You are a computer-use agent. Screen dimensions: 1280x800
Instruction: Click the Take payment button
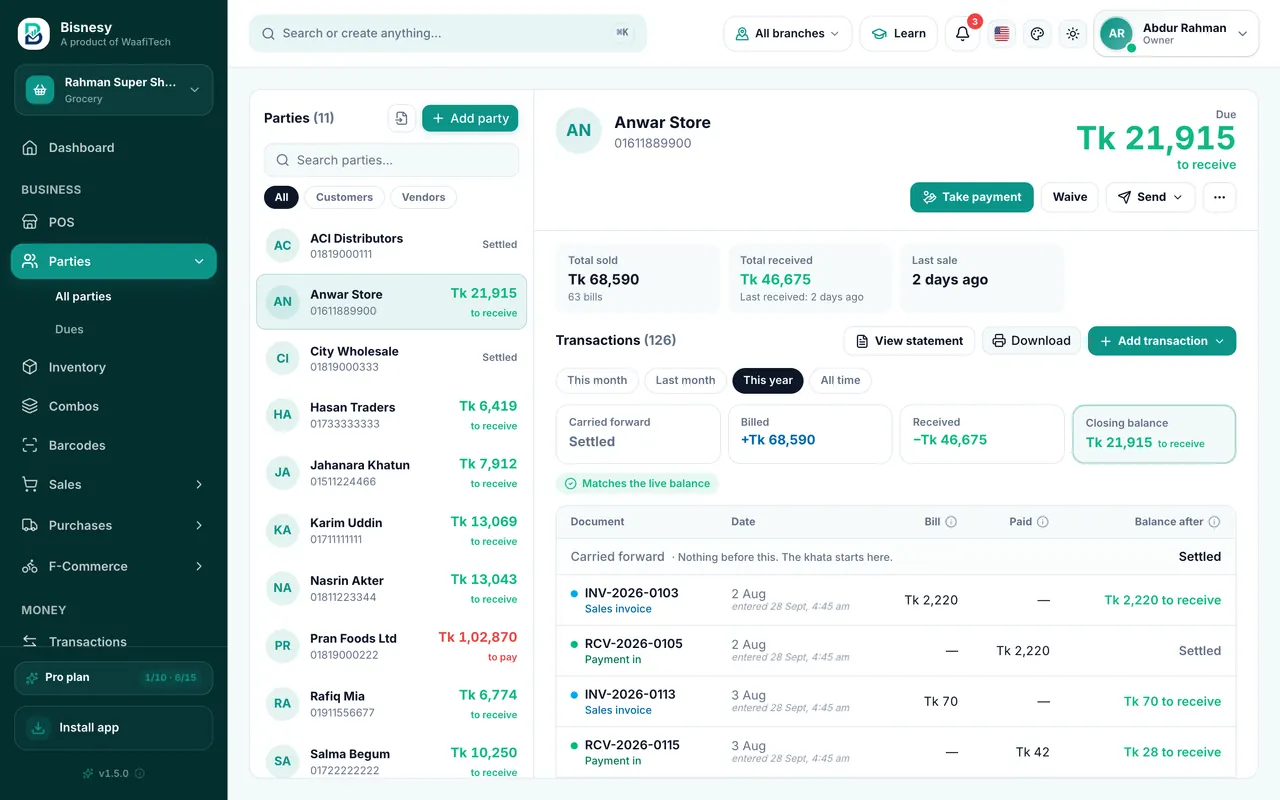[x=972, y=197]
